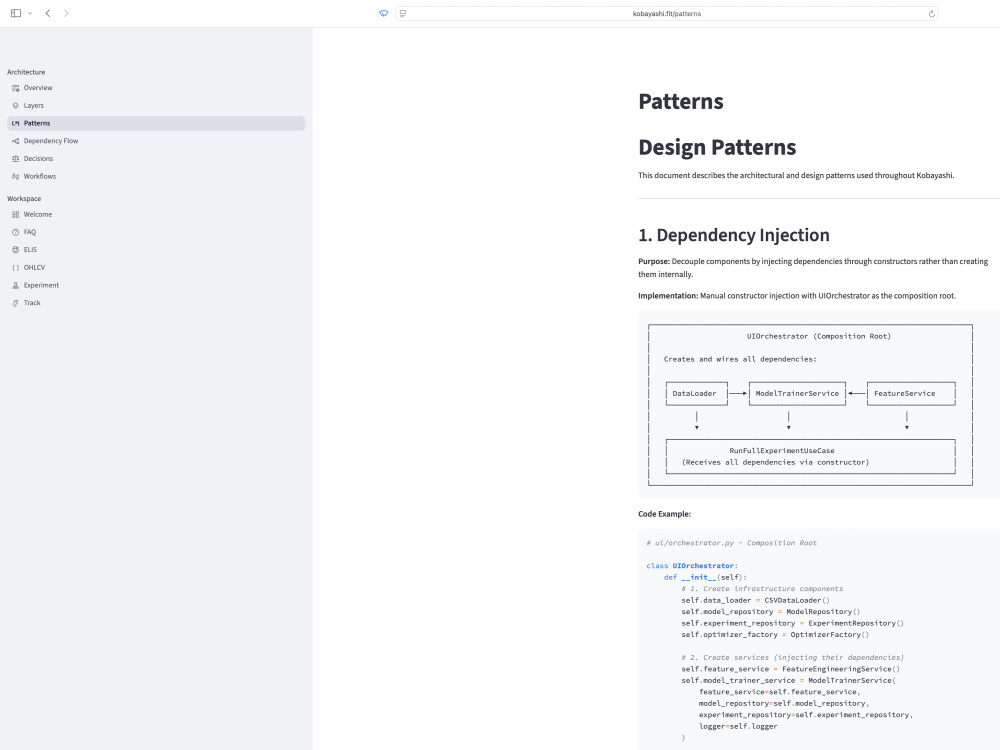Image resolution: width=1000 pixels, height=750 pixels.
Task: Click the class UIOrchestrator code line
Action: (x=692, y=566)
